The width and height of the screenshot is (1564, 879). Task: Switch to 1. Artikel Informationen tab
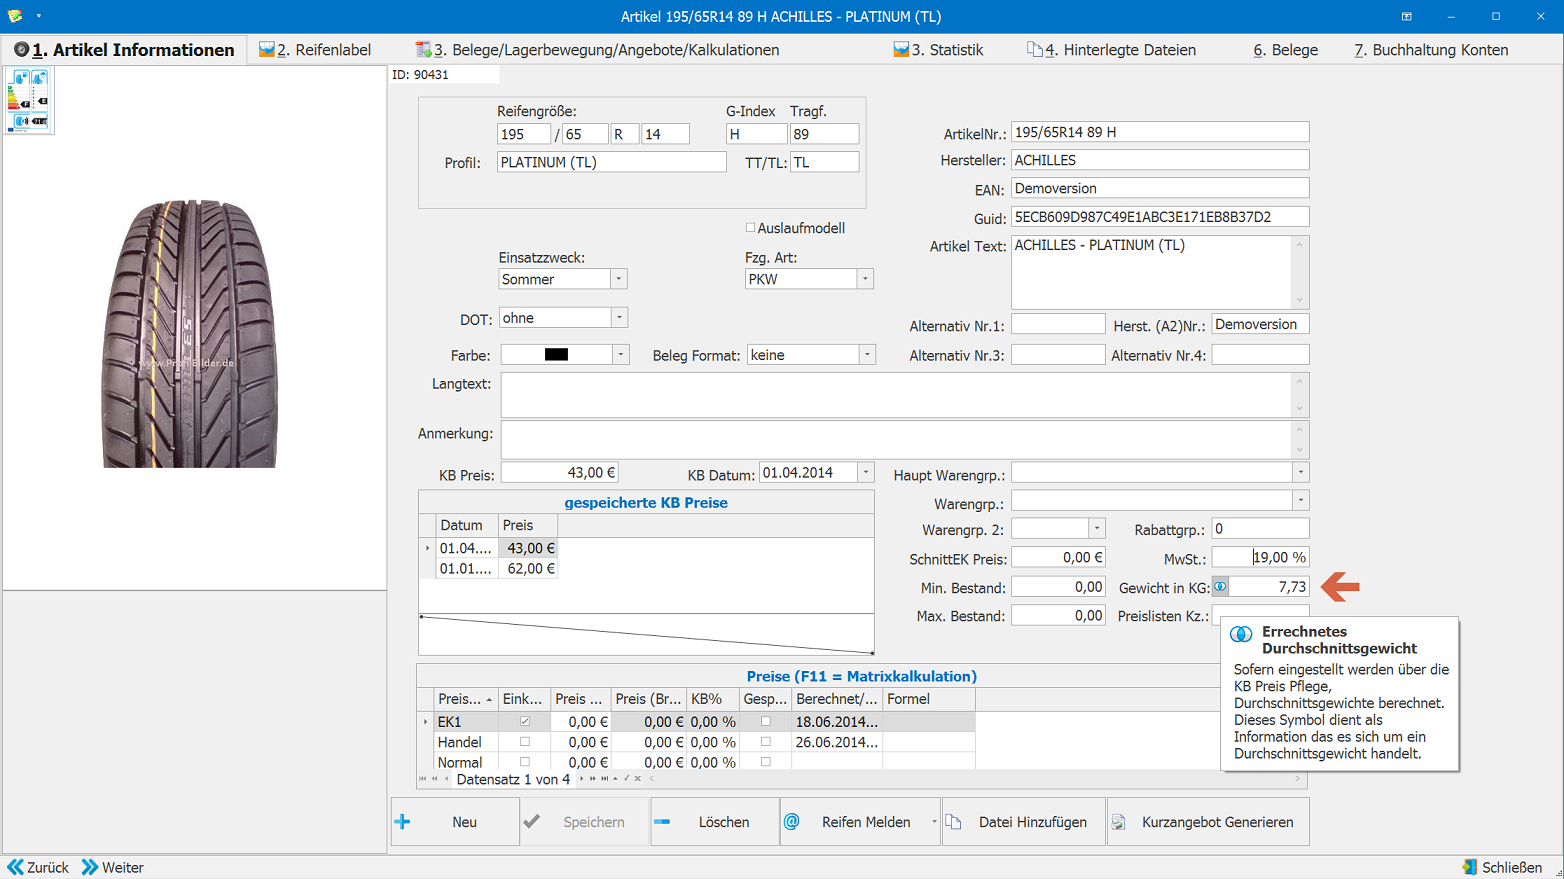(125, 50)
